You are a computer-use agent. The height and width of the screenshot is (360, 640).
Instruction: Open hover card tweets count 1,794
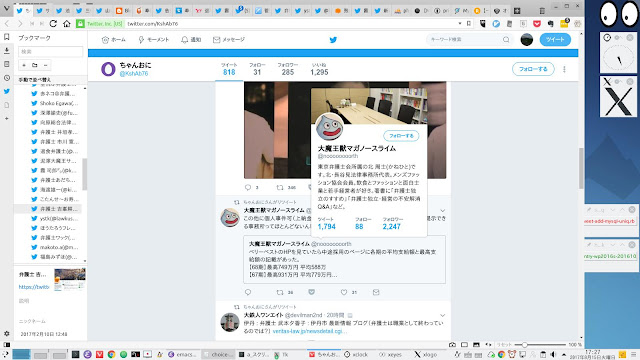(327, 224)
